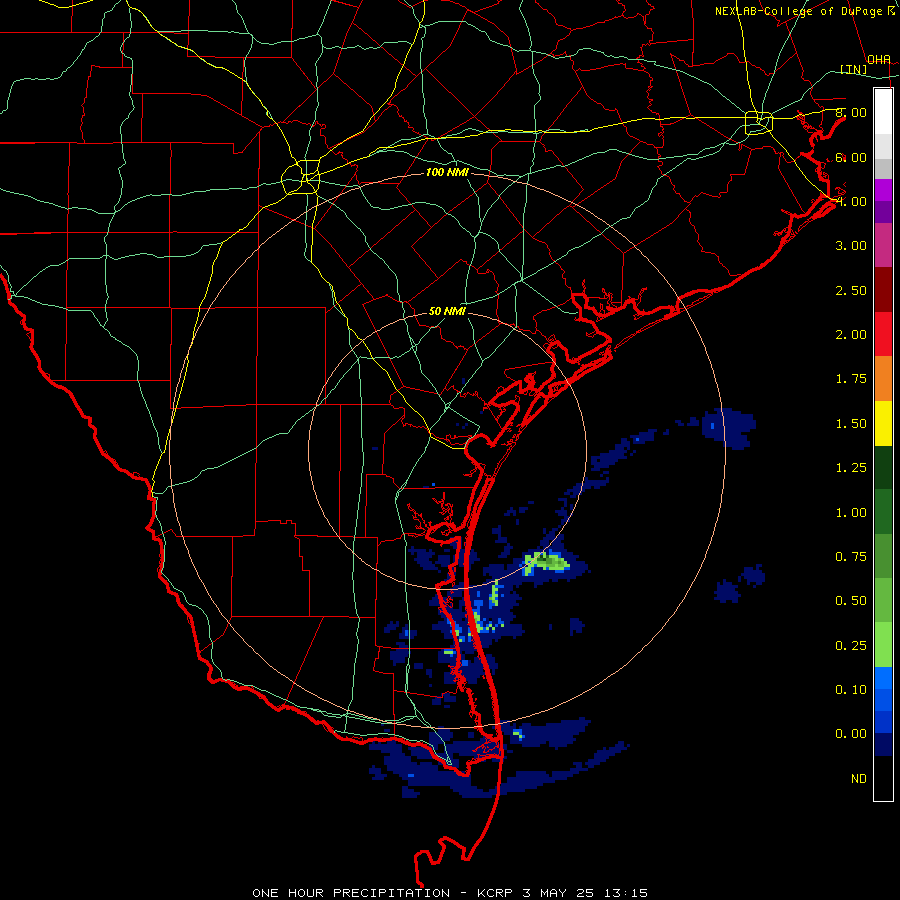Screen dimensions: 900x900
Task: Pick the orange legend swatch near 1.75
Action: tap(883, 379)
